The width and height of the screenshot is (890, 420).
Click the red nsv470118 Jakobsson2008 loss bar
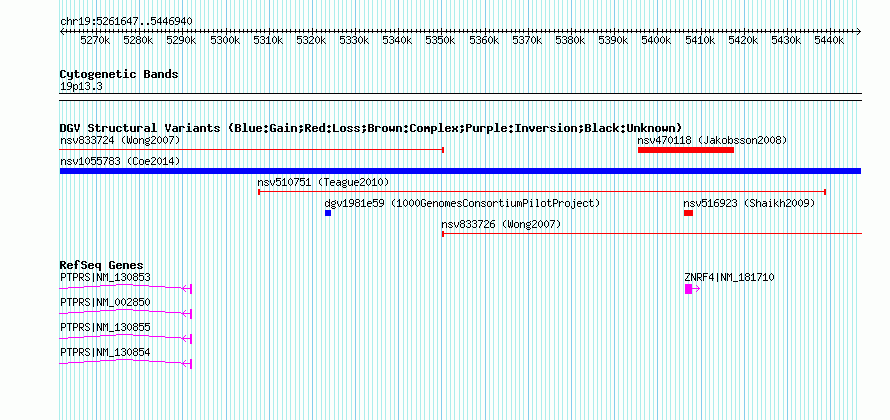coord(686,150)
